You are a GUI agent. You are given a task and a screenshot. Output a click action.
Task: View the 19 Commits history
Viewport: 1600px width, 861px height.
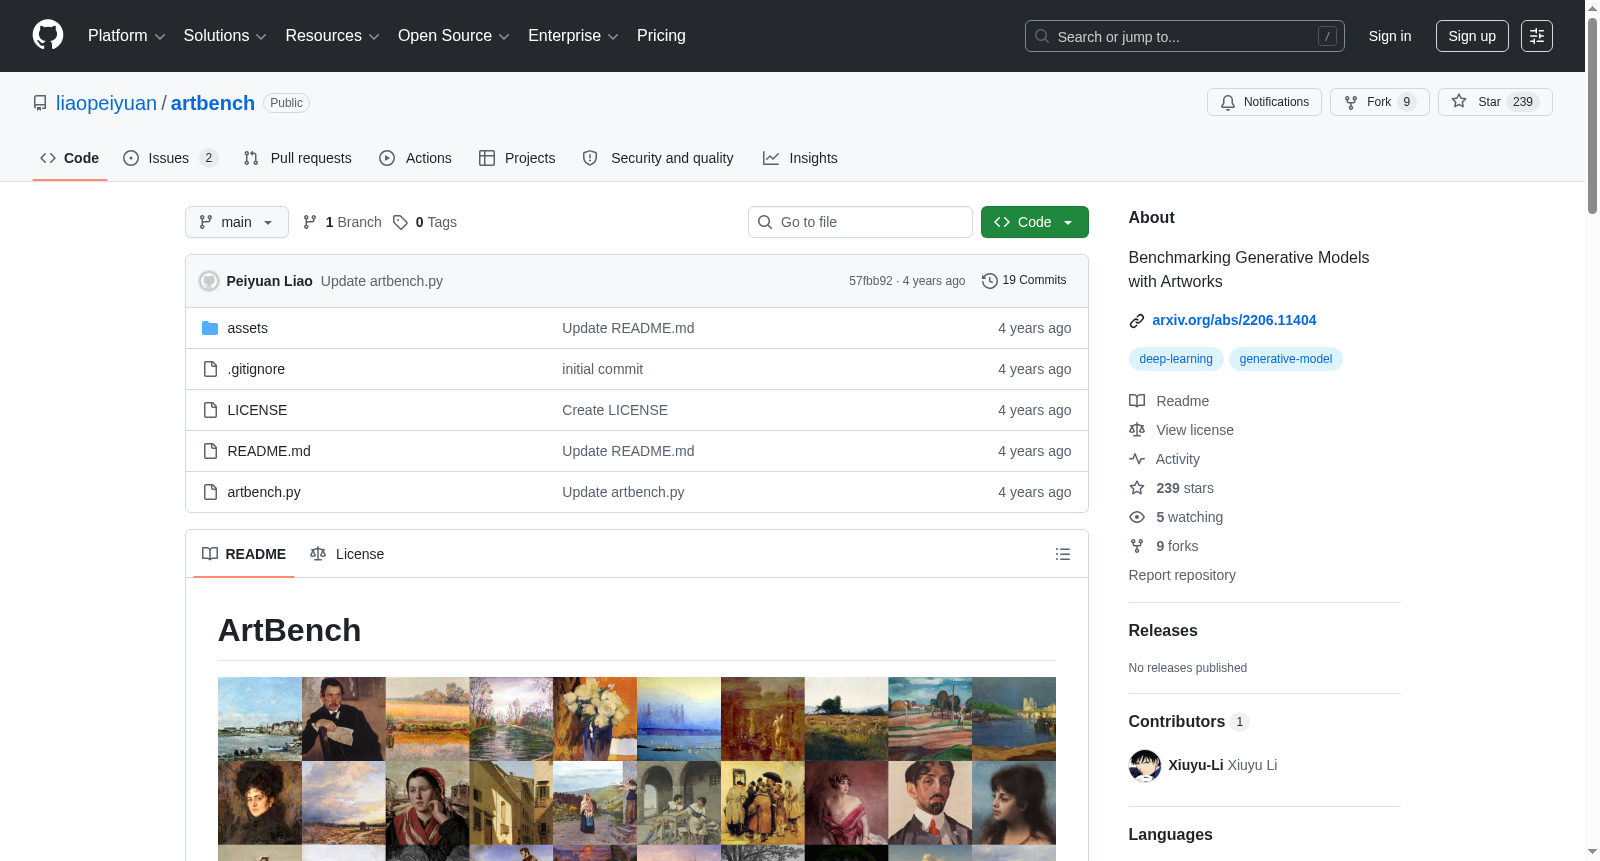pos(1024,281)
